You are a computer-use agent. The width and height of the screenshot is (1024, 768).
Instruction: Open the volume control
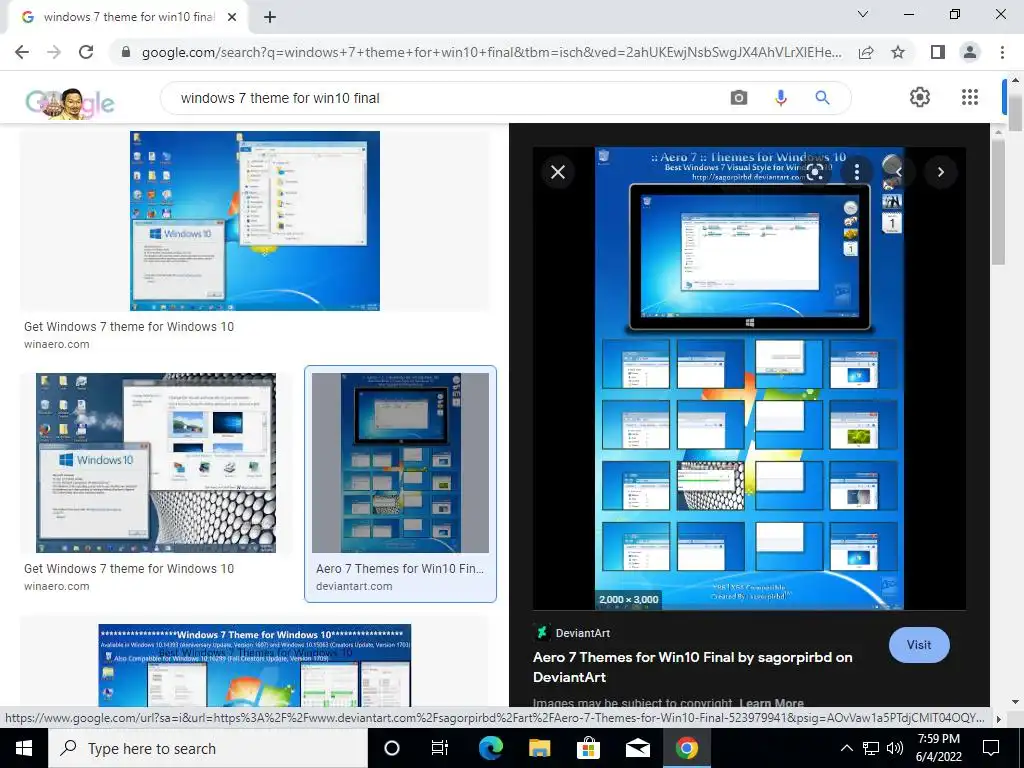(895, 748)
